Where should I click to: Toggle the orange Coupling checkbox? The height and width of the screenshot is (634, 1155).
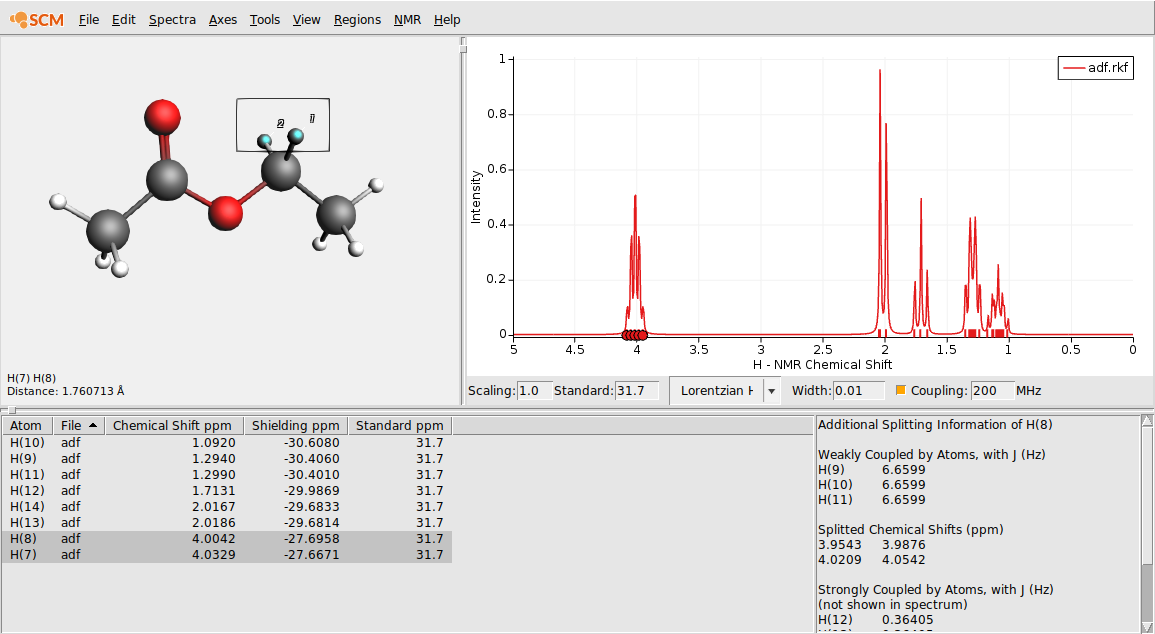pos(900,390)
